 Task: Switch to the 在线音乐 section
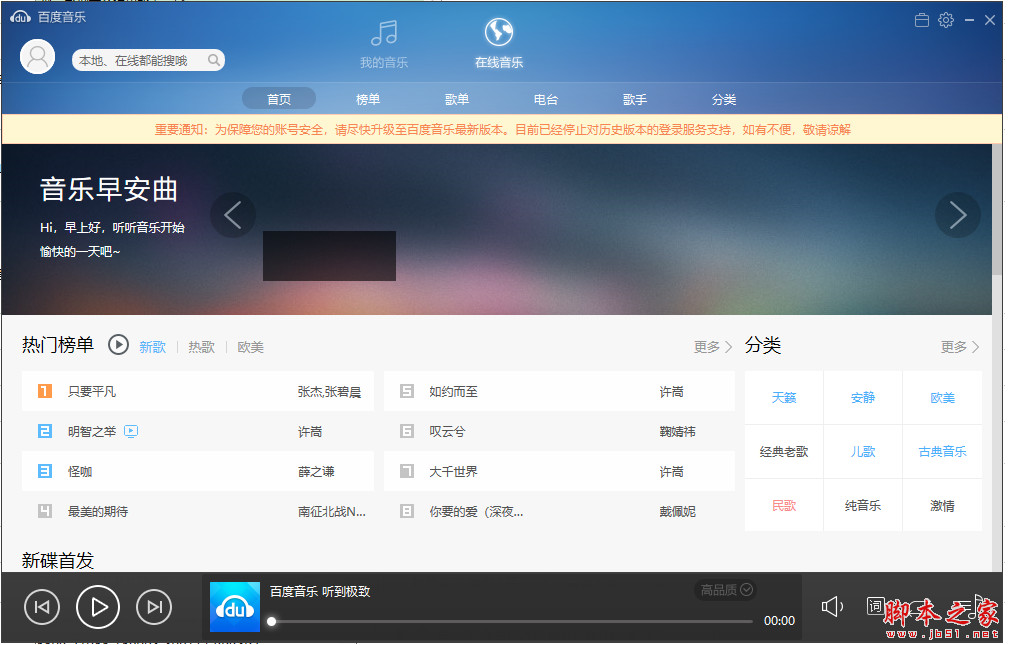pos(499,44)
